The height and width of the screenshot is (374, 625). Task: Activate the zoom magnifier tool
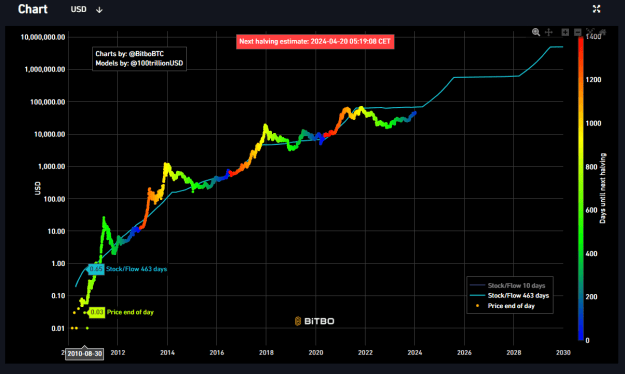click(536, 32)
